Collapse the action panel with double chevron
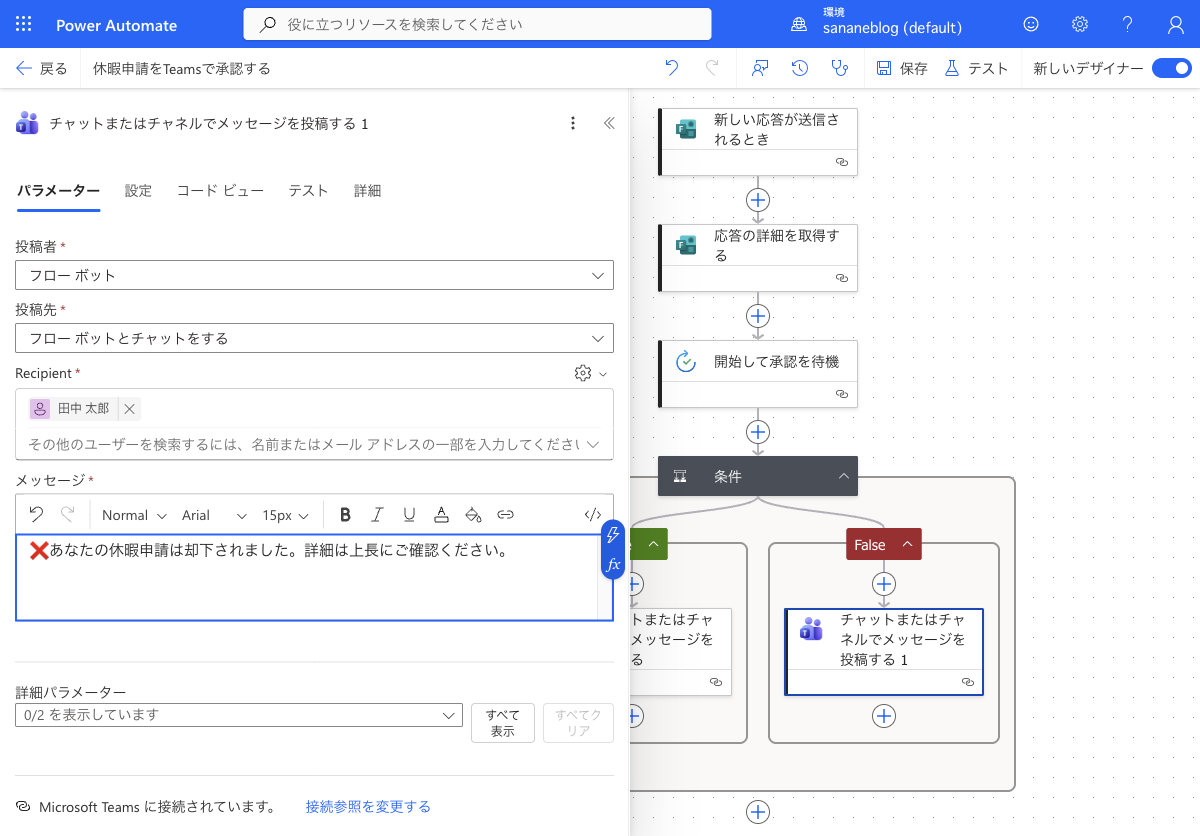 (609, 123)
